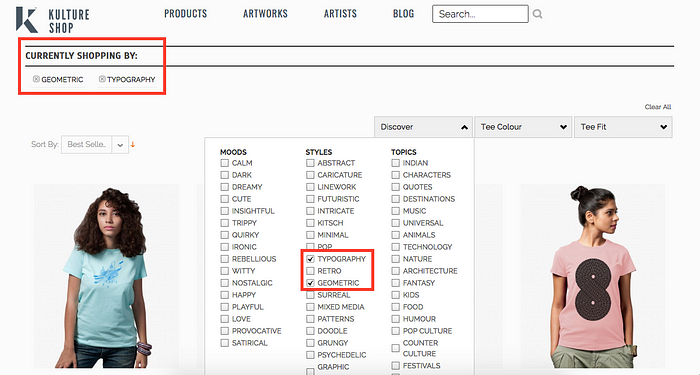The image size is (700, 375).
Task: Open the Artists page
Action: [340, 14]
